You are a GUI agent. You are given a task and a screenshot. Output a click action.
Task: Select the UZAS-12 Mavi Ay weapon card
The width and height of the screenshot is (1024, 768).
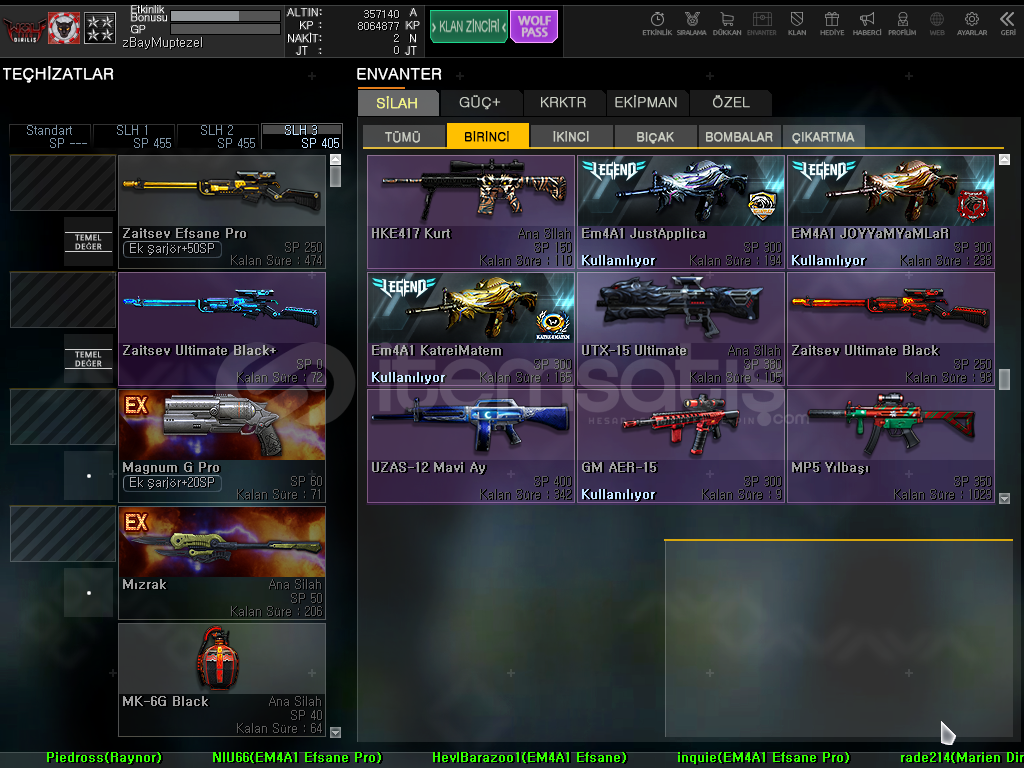pyautogui.click(x=471, y=446)
